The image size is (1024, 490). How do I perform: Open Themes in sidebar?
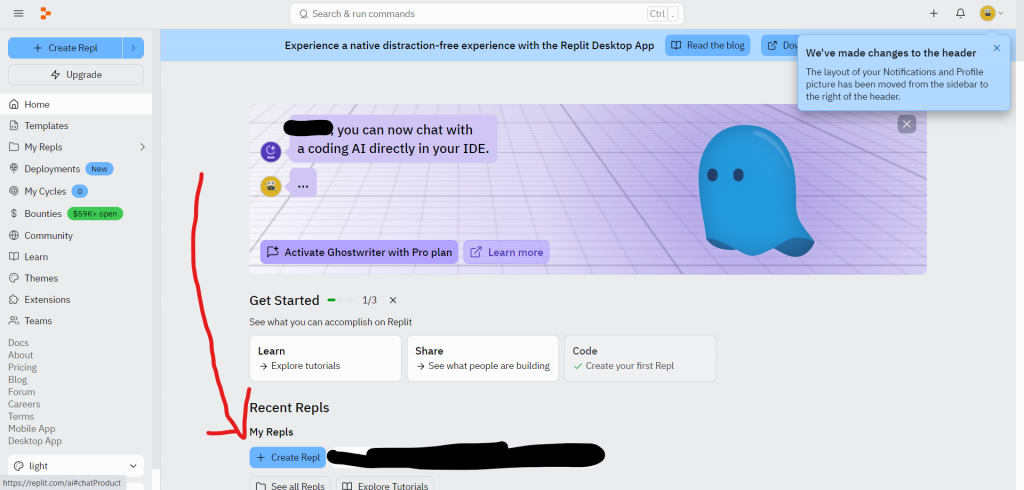pos(76,278)
